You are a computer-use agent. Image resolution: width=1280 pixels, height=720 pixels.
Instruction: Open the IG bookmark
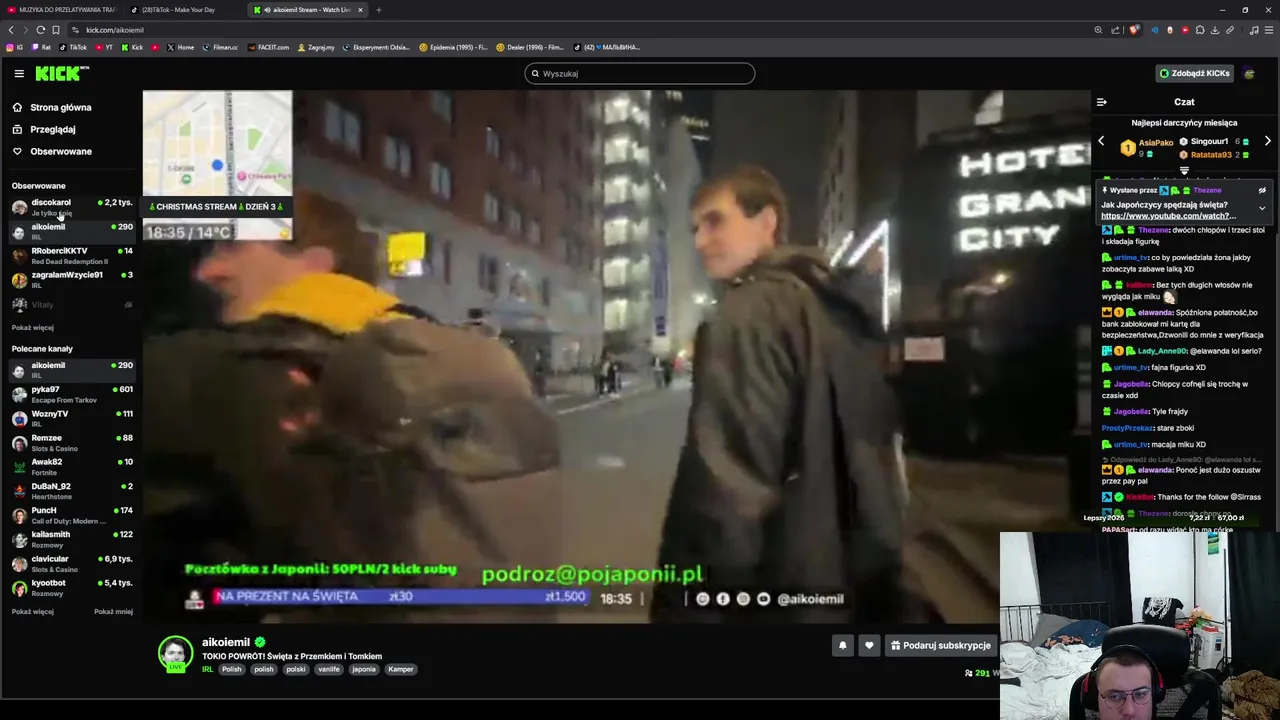(15, 47)
